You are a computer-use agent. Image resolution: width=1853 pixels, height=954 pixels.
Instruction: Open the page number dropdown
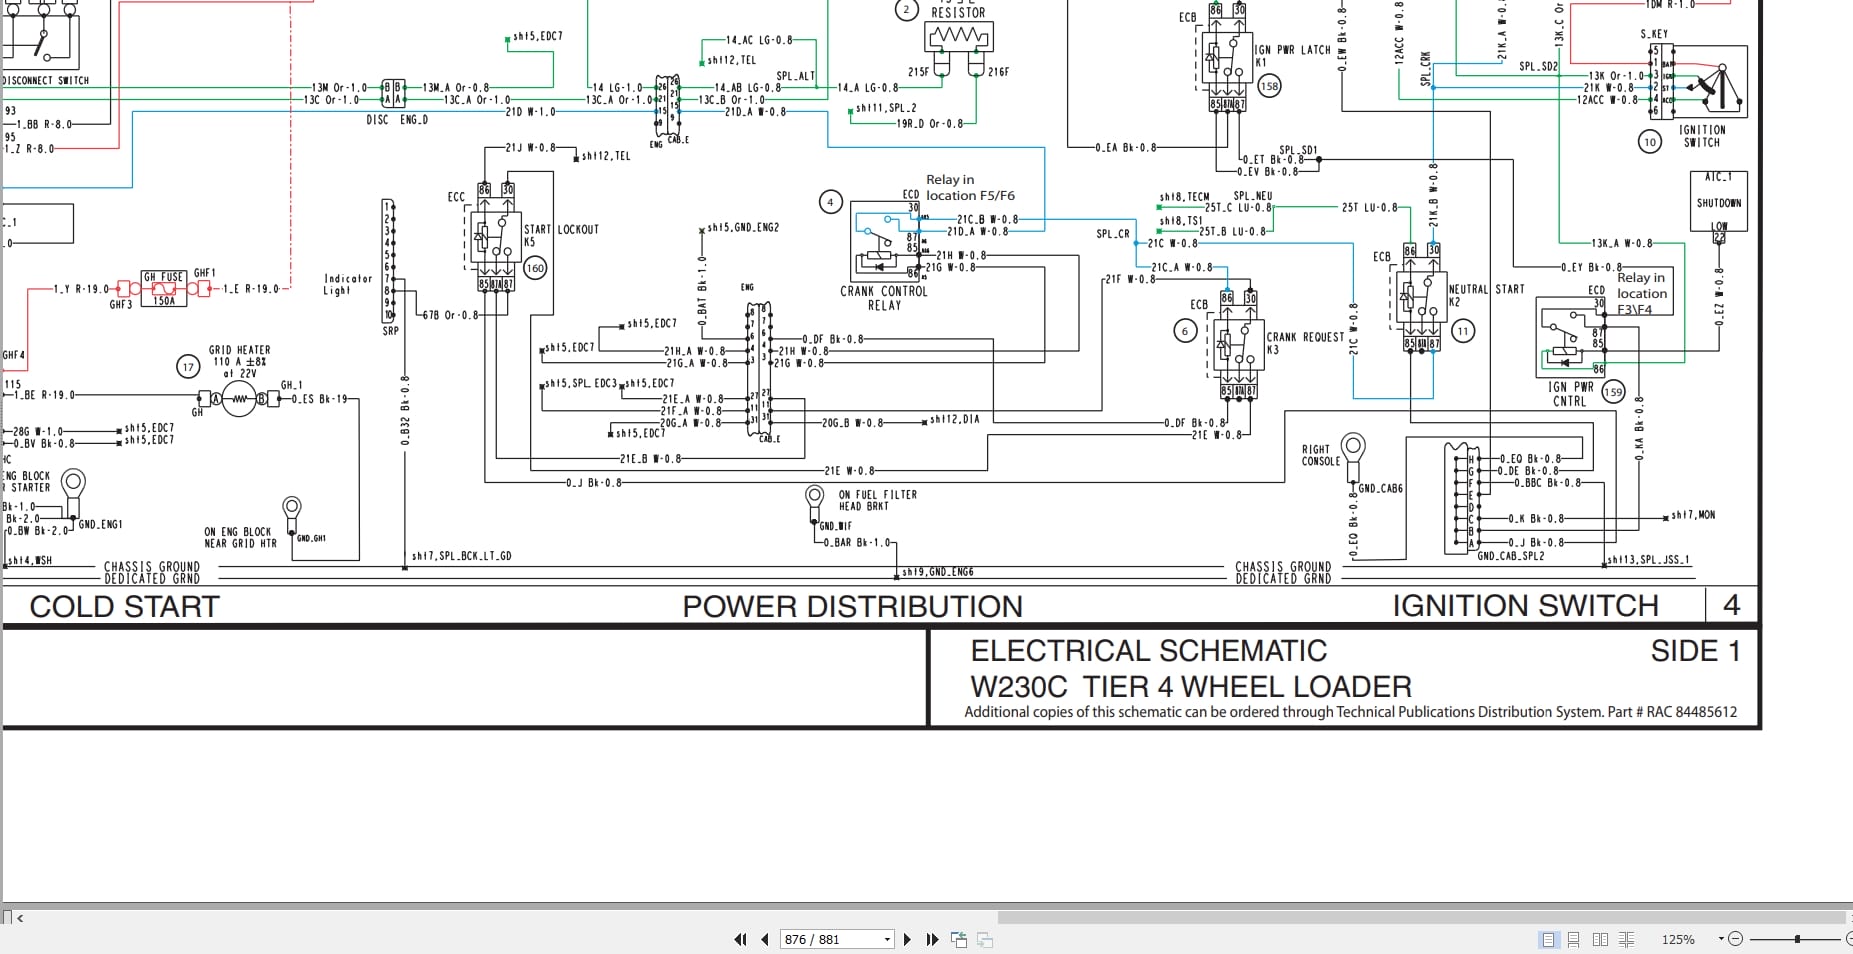point(887,940)
